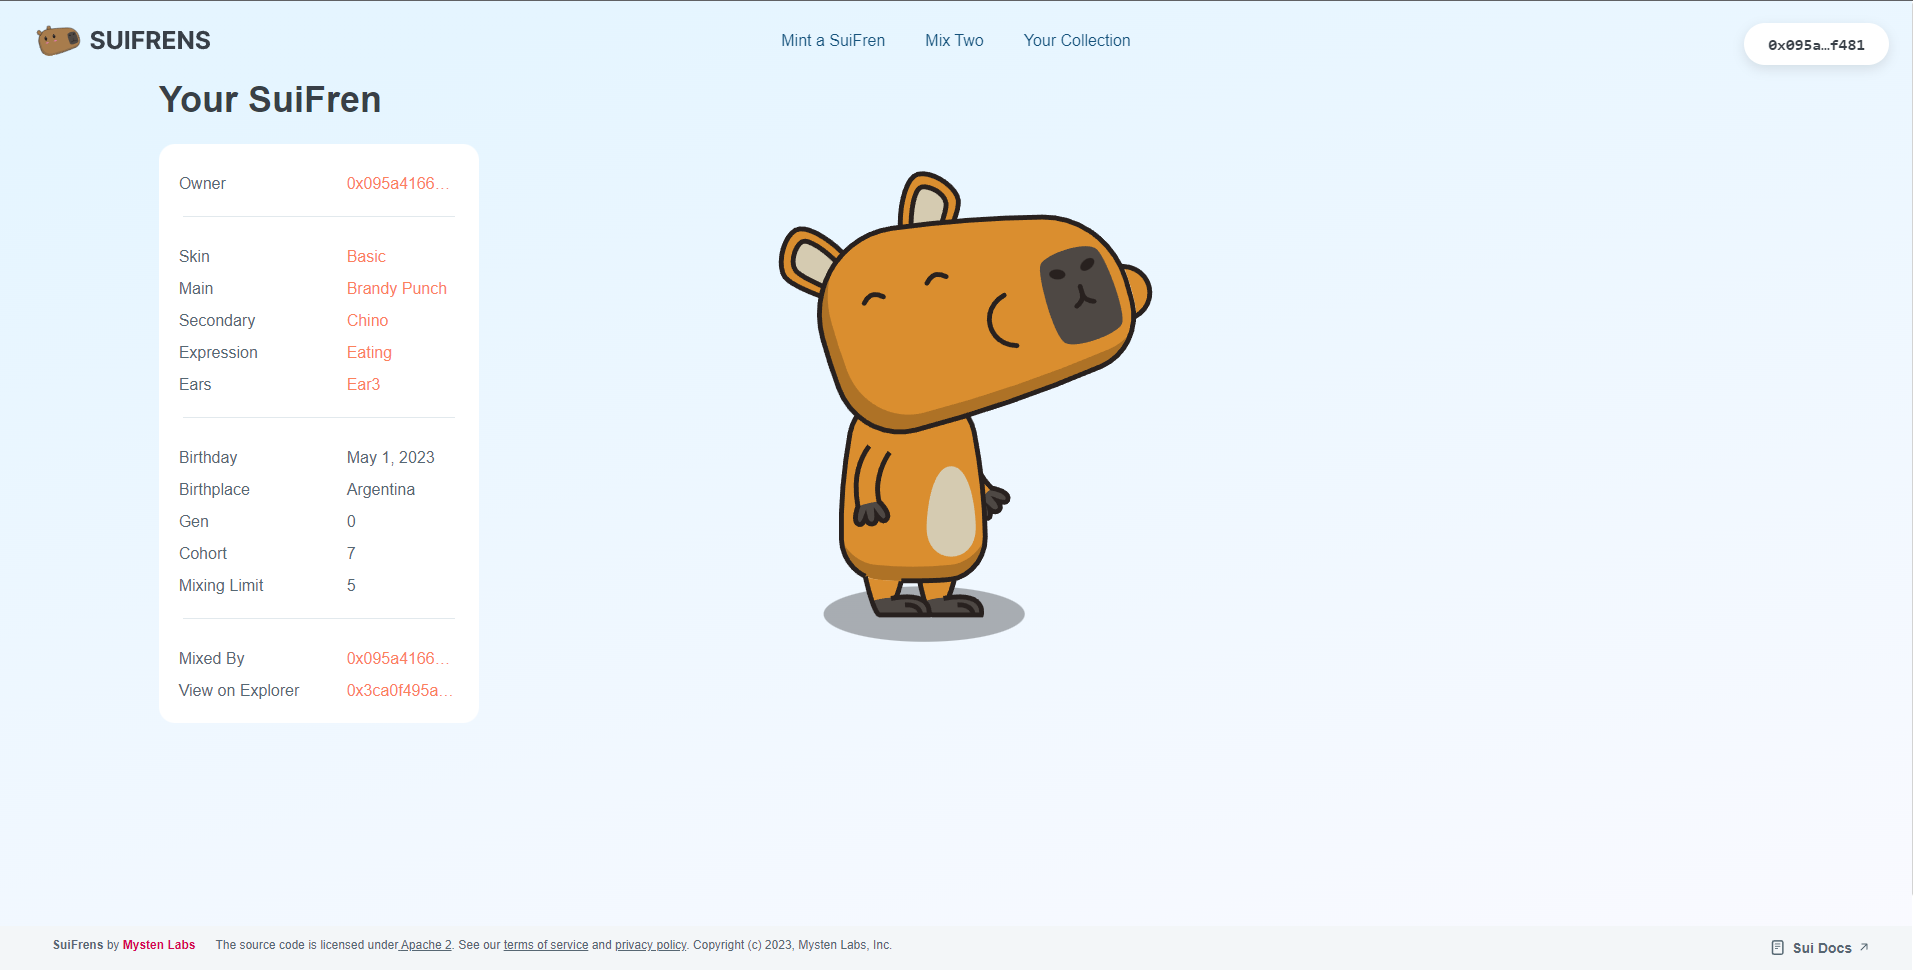1913x970 pixels.
Task: Open View on Explorer object link
Action: (399, 691)
